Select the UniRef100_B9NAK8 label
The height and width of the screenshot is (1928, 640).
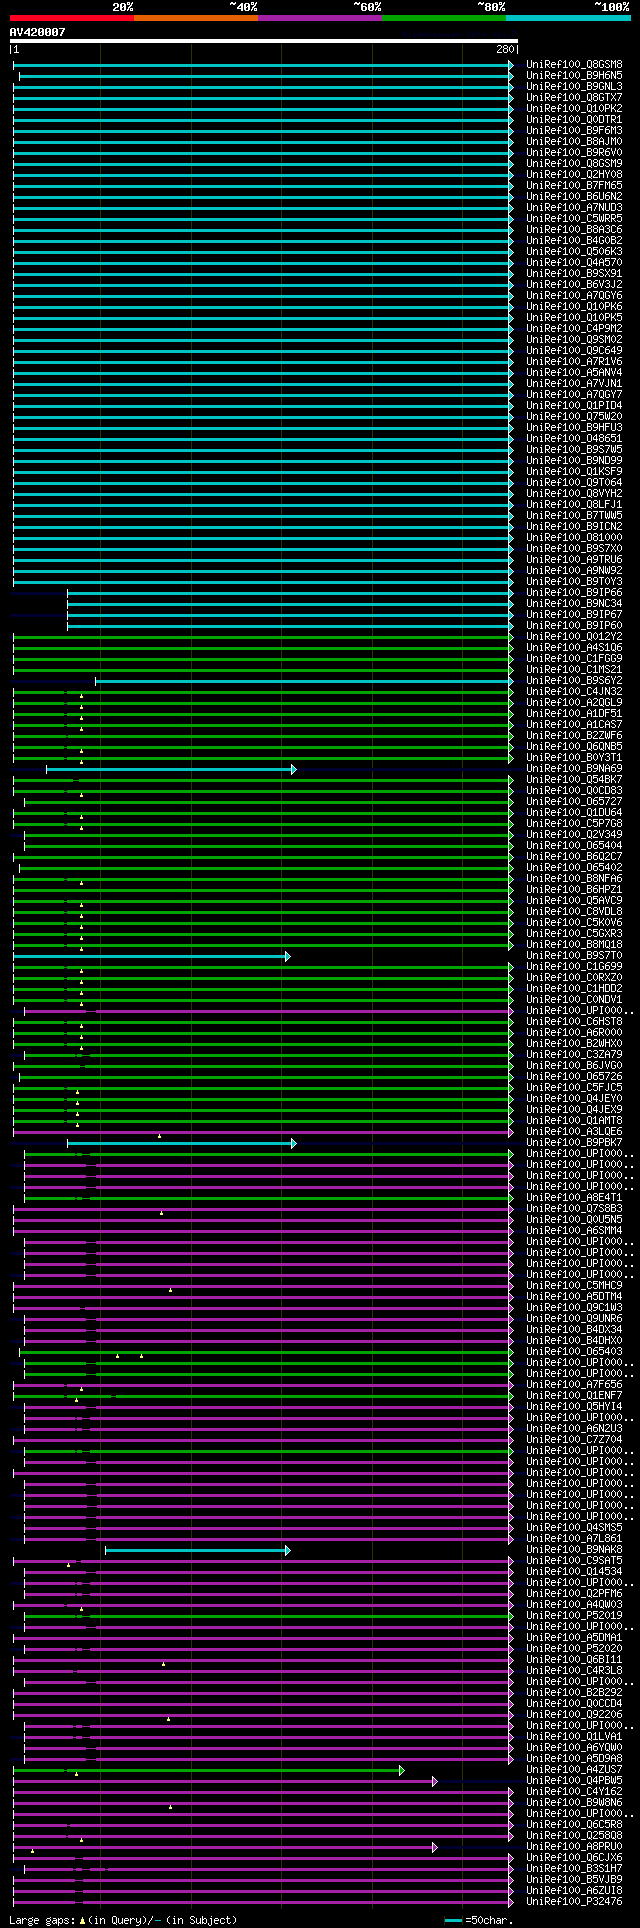(574, 1549)
